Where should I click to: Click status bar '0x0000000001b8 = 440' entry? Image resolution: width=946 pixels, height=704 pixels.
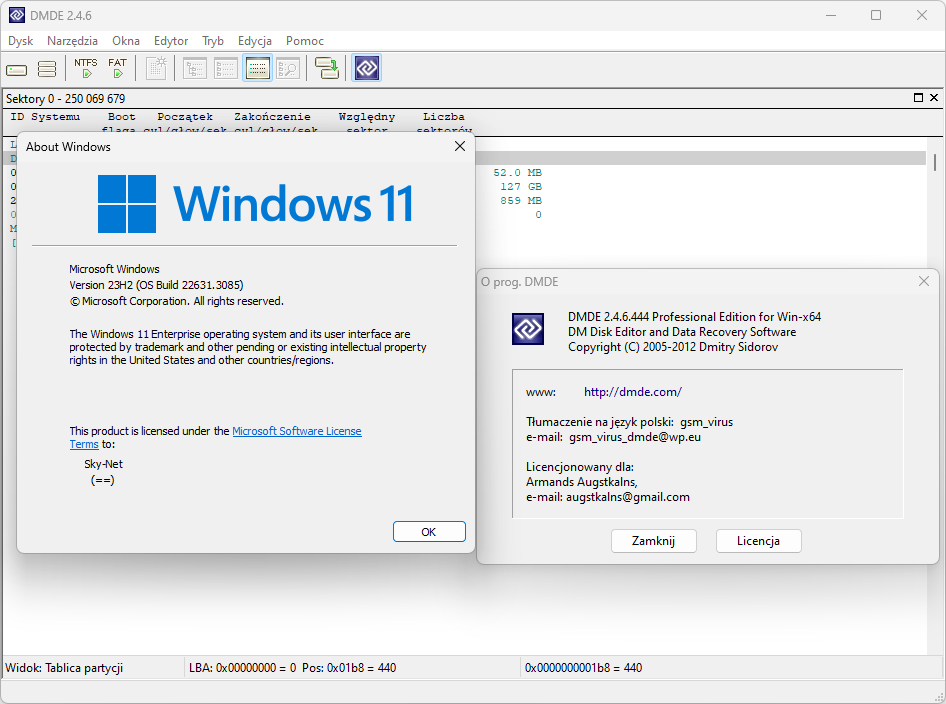click(x=583, y=668)
